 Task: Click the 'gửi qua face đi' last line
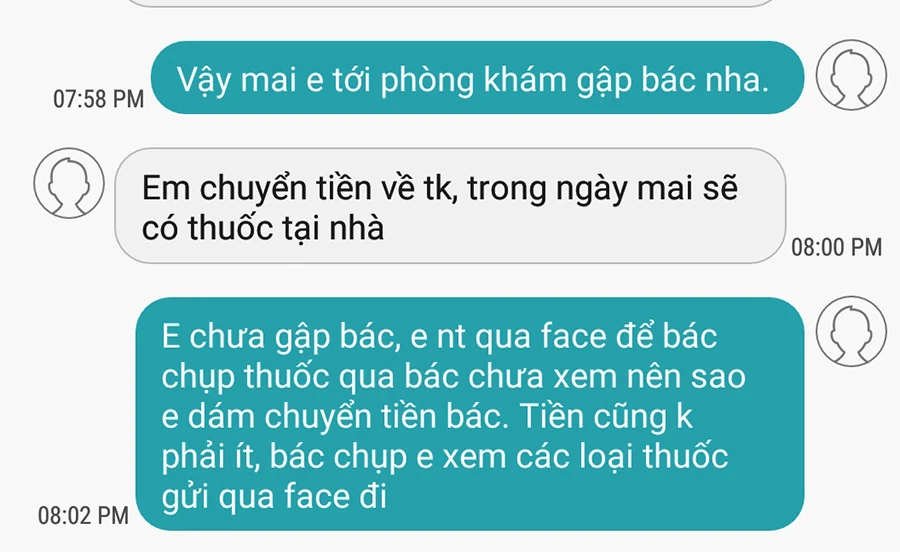tap(274, 497)
